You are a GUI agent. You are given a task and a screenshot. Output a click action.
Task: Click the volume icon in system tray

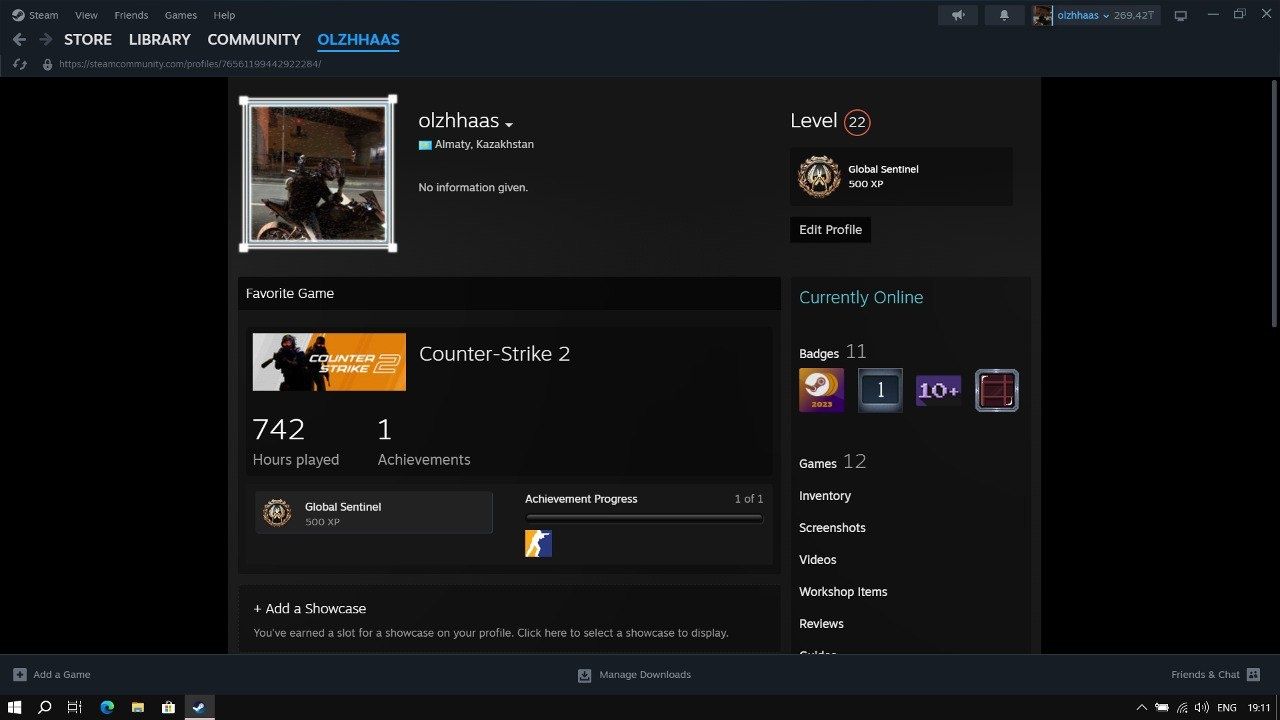1201,707
